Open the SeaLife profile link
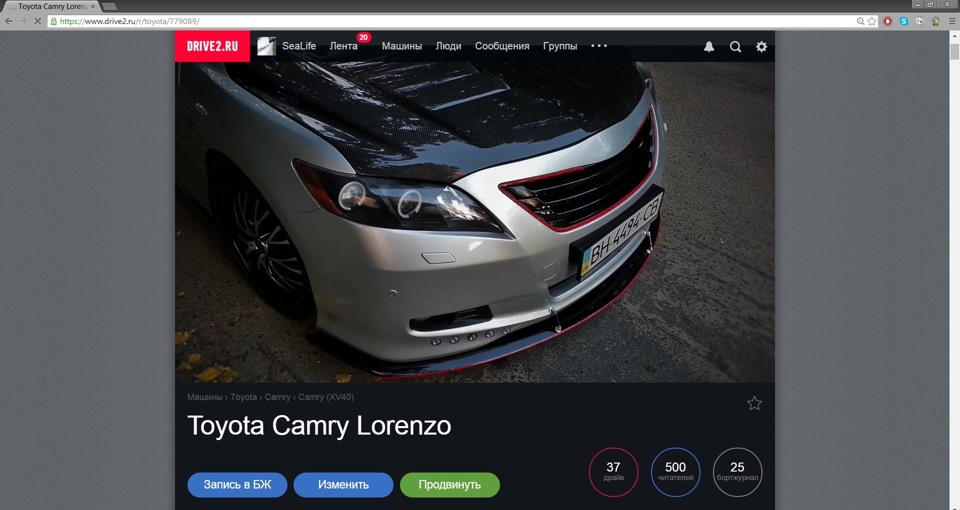960x510 pixels. [299, 46]
